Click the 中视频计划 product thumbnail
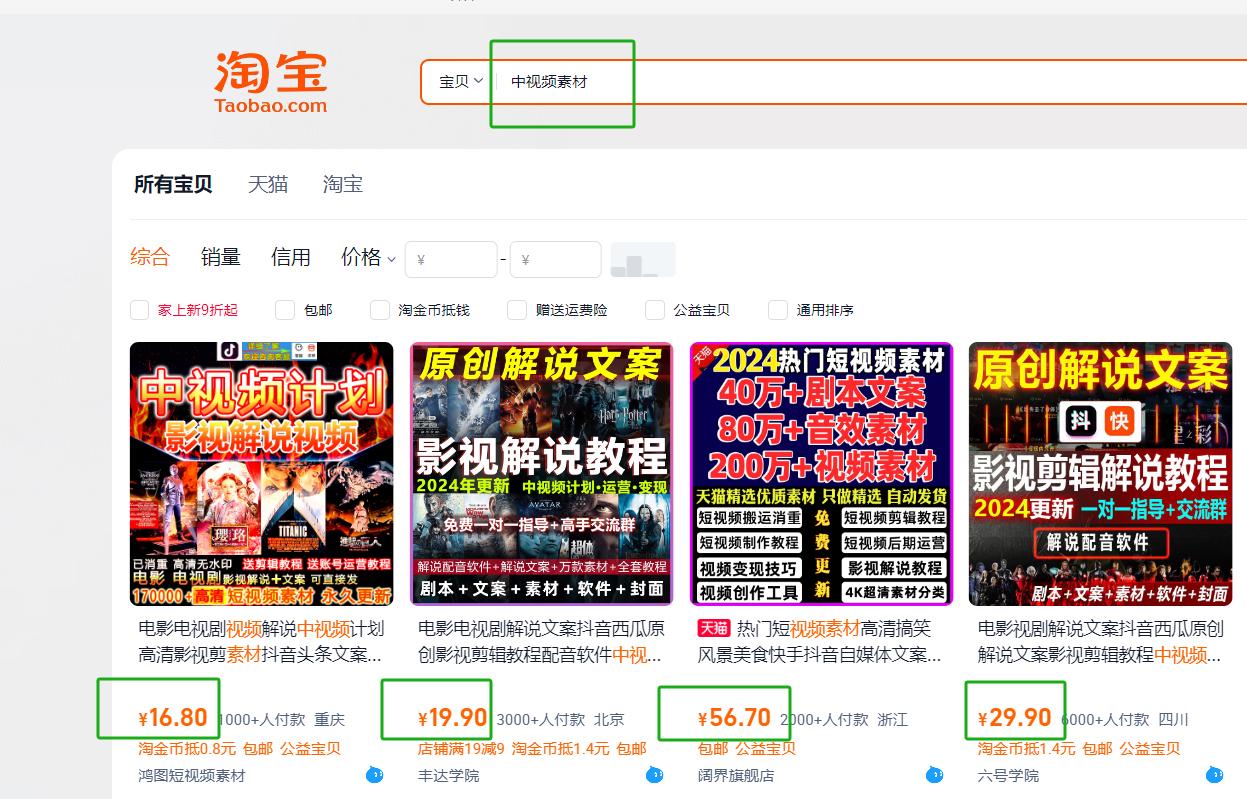The width and height of the screenshot is (1247, 799). [x=260, y=473]
